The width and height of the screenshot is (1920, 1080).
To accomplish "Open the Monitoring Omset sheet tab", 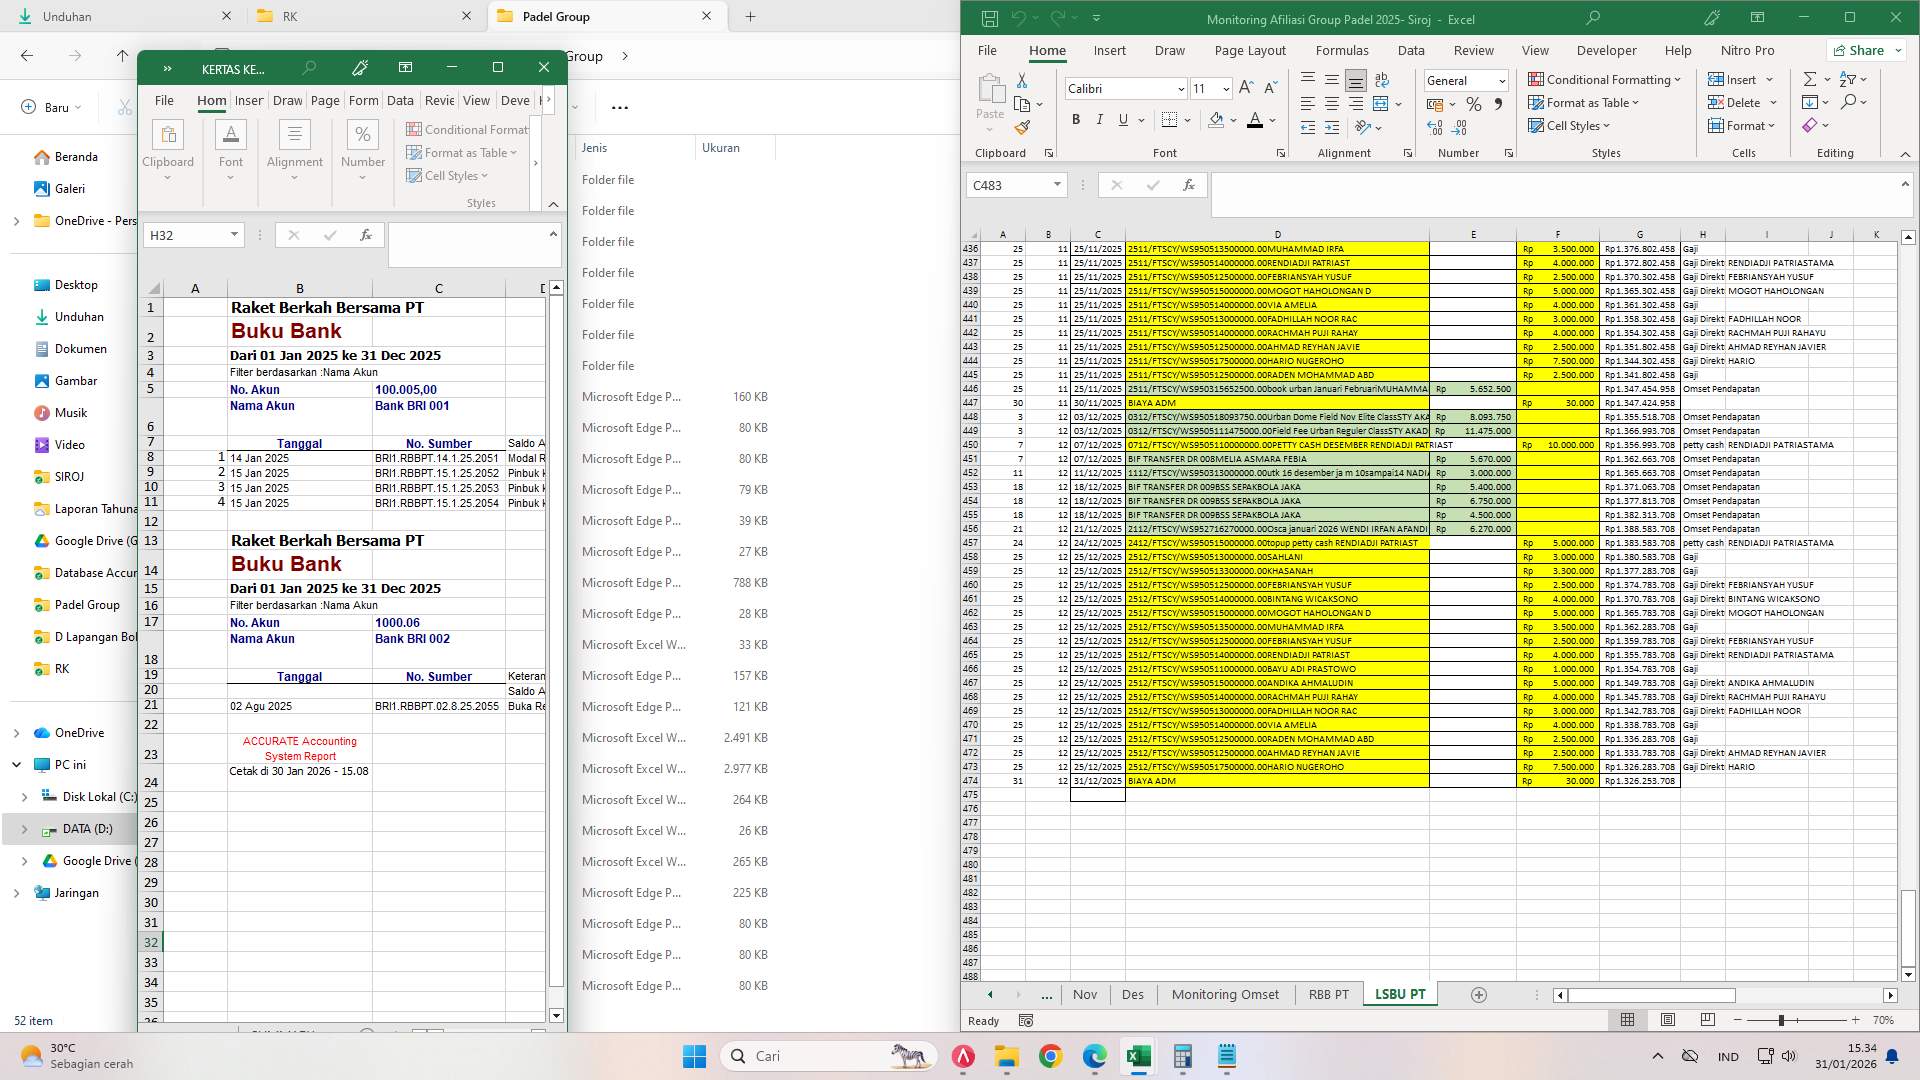I will click(1225, 994).
